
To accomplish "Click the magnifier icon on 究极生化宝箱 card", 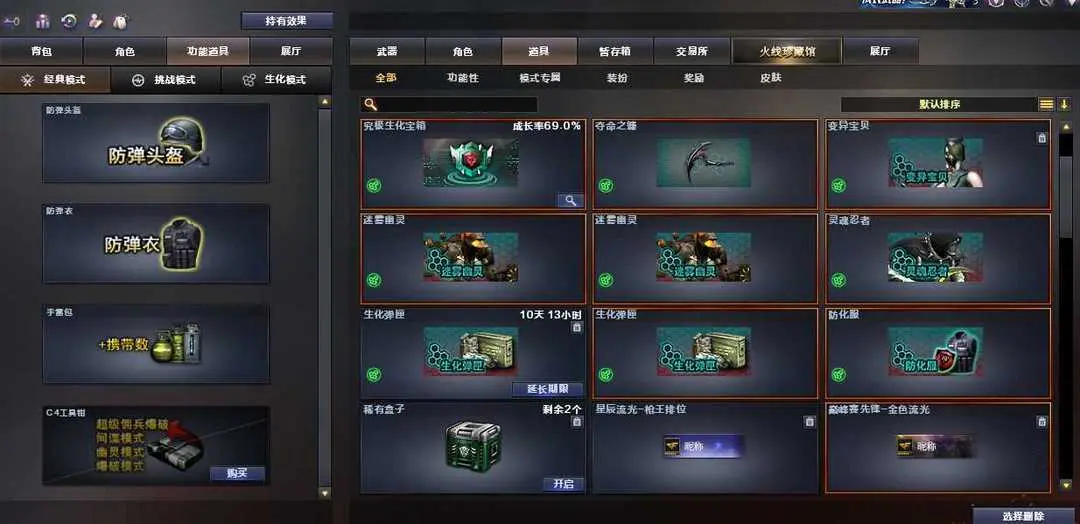I will tap(570, 200).
